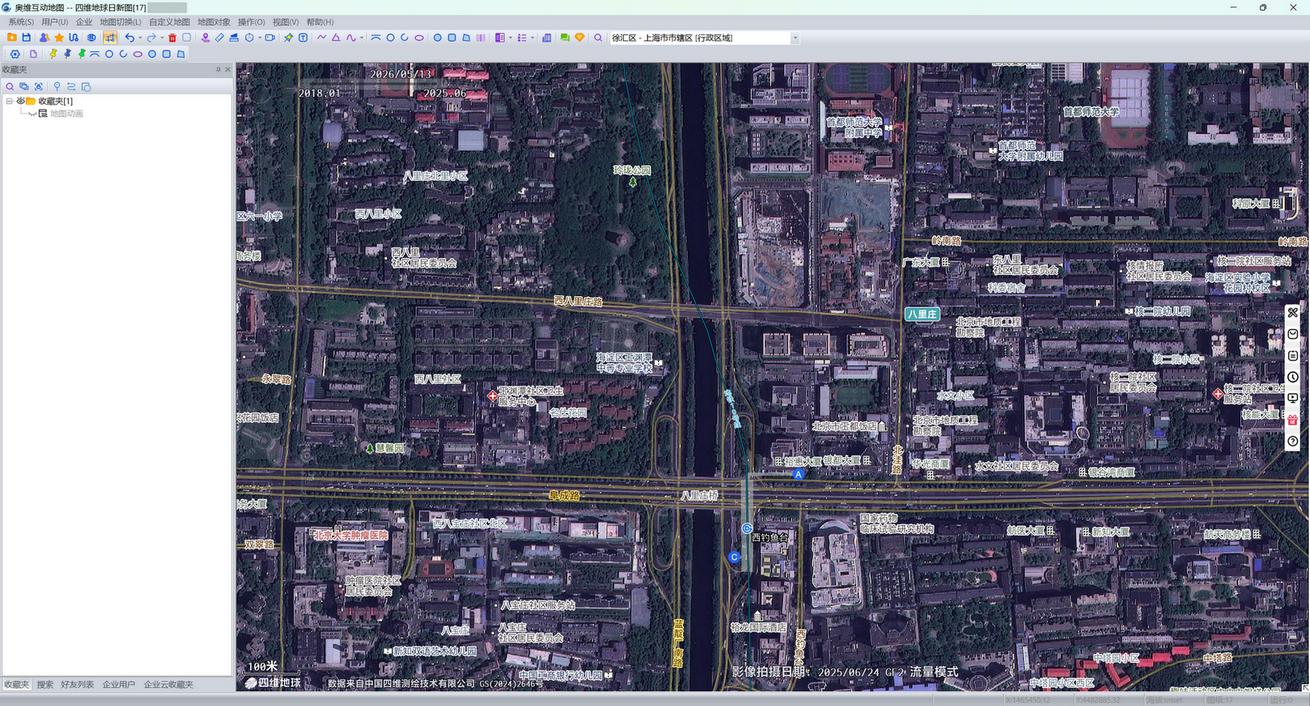Click the blue C waypoint marker on map

(x=734, y=557)
